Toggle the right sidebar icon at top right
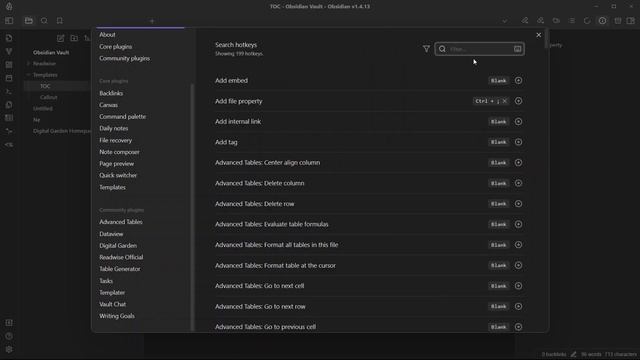The height and width of the screenshot is (360, 640). pos(631,21)
